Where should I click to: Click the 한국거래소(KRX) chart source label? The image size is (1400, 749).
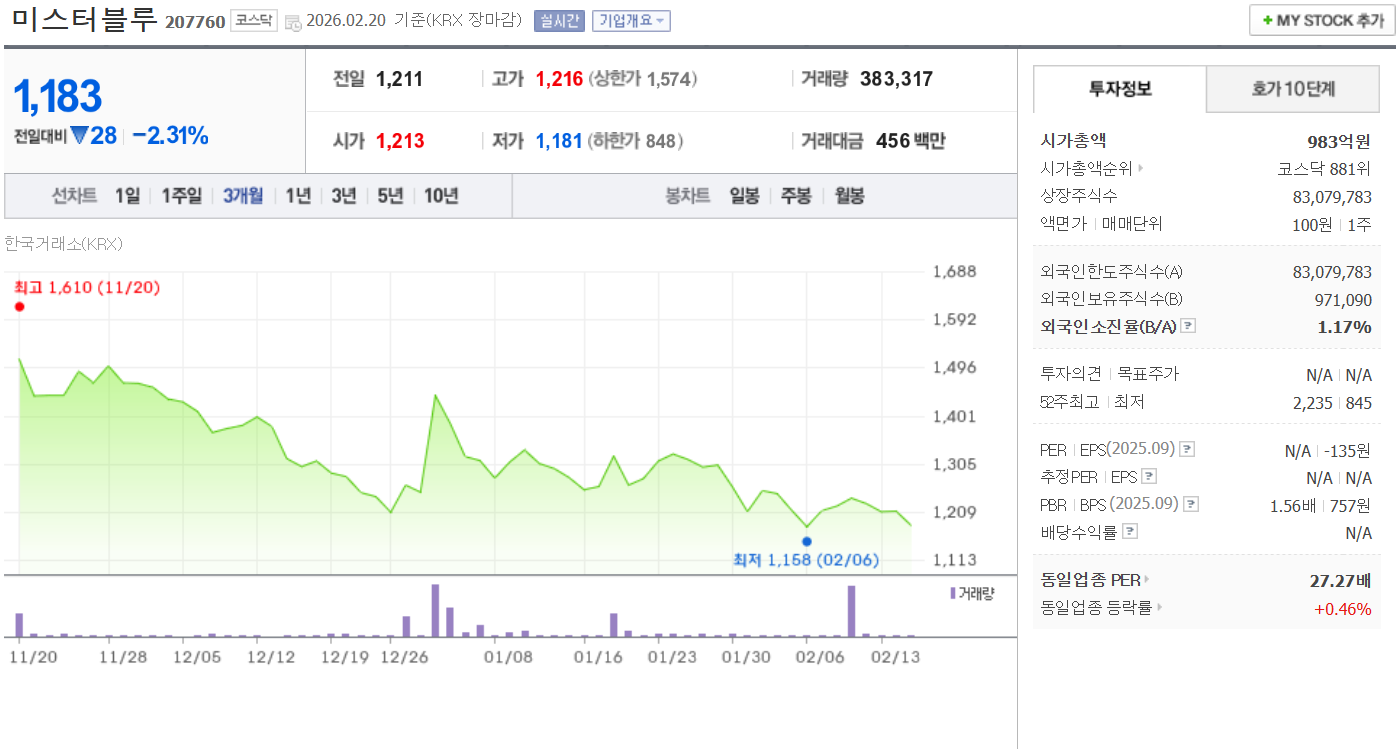(63, 244)
